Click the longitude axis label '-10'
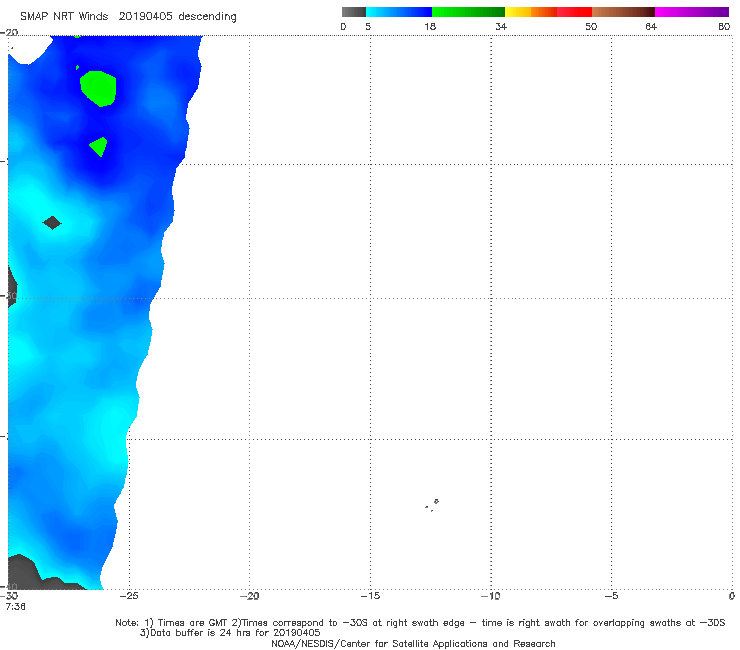This screenshot has width=740, height=650. point(491,596)
